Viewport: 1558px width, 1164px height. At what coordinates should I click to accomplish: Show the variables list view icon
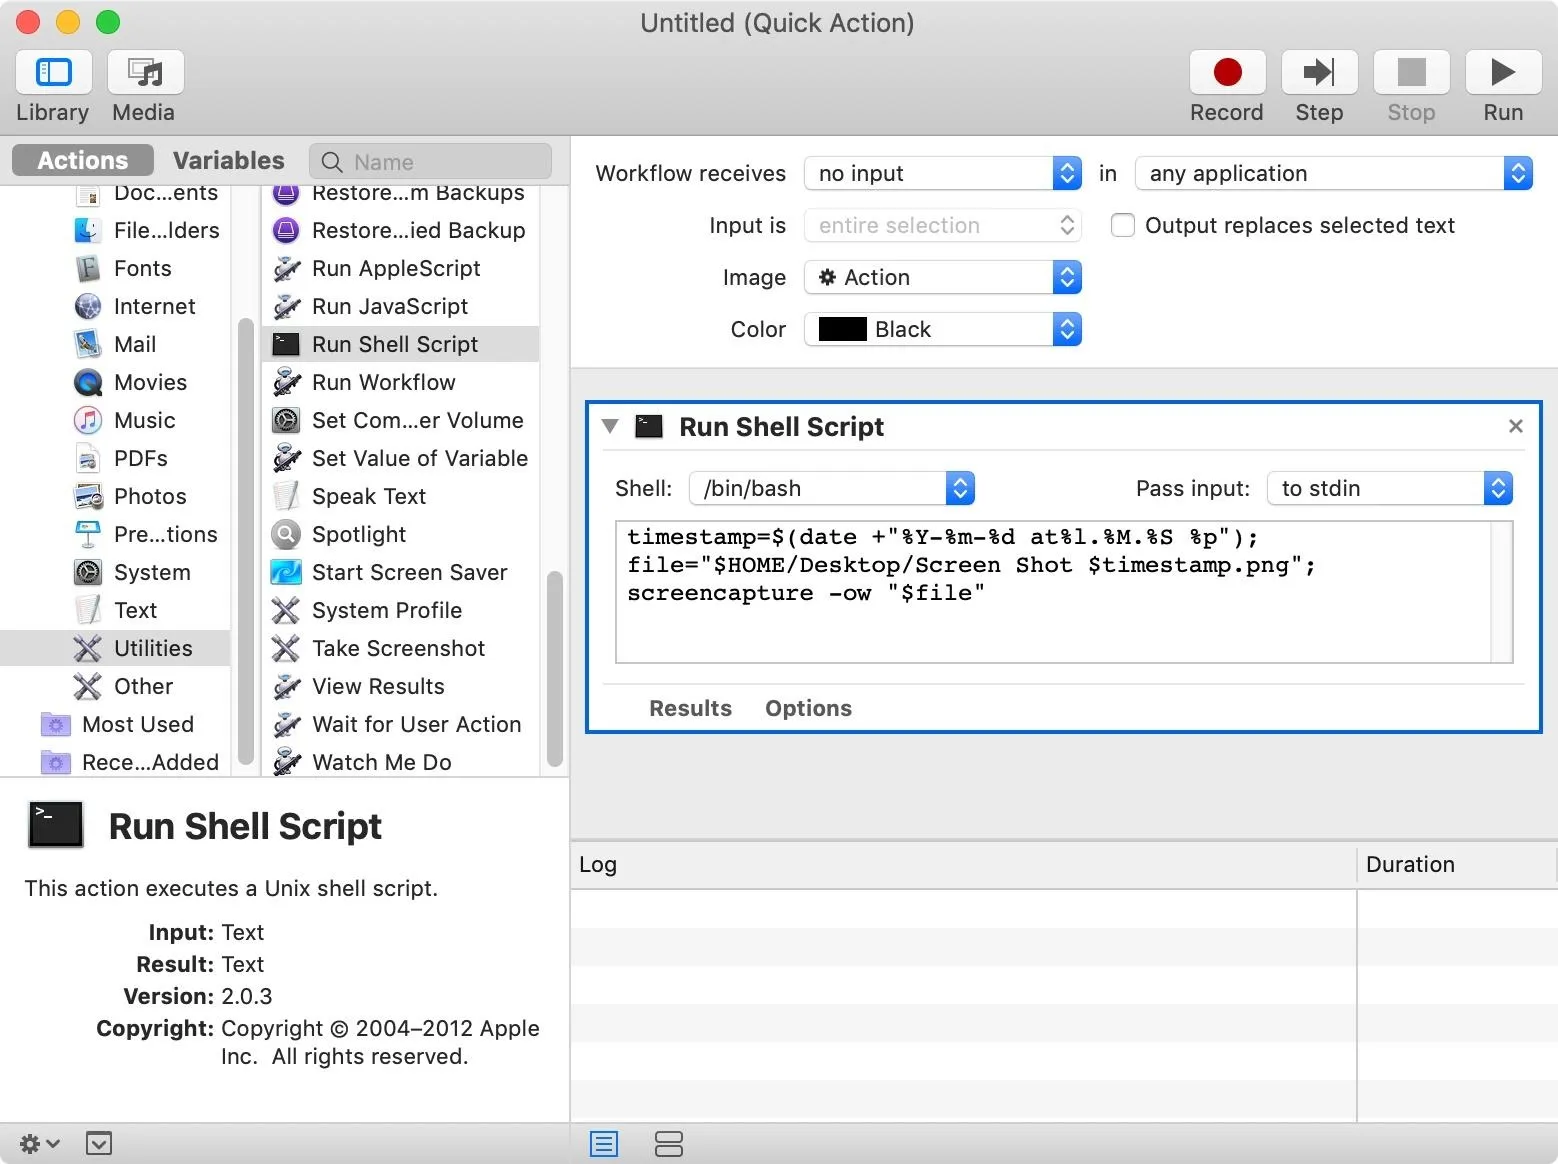[x=668, y=1143]
